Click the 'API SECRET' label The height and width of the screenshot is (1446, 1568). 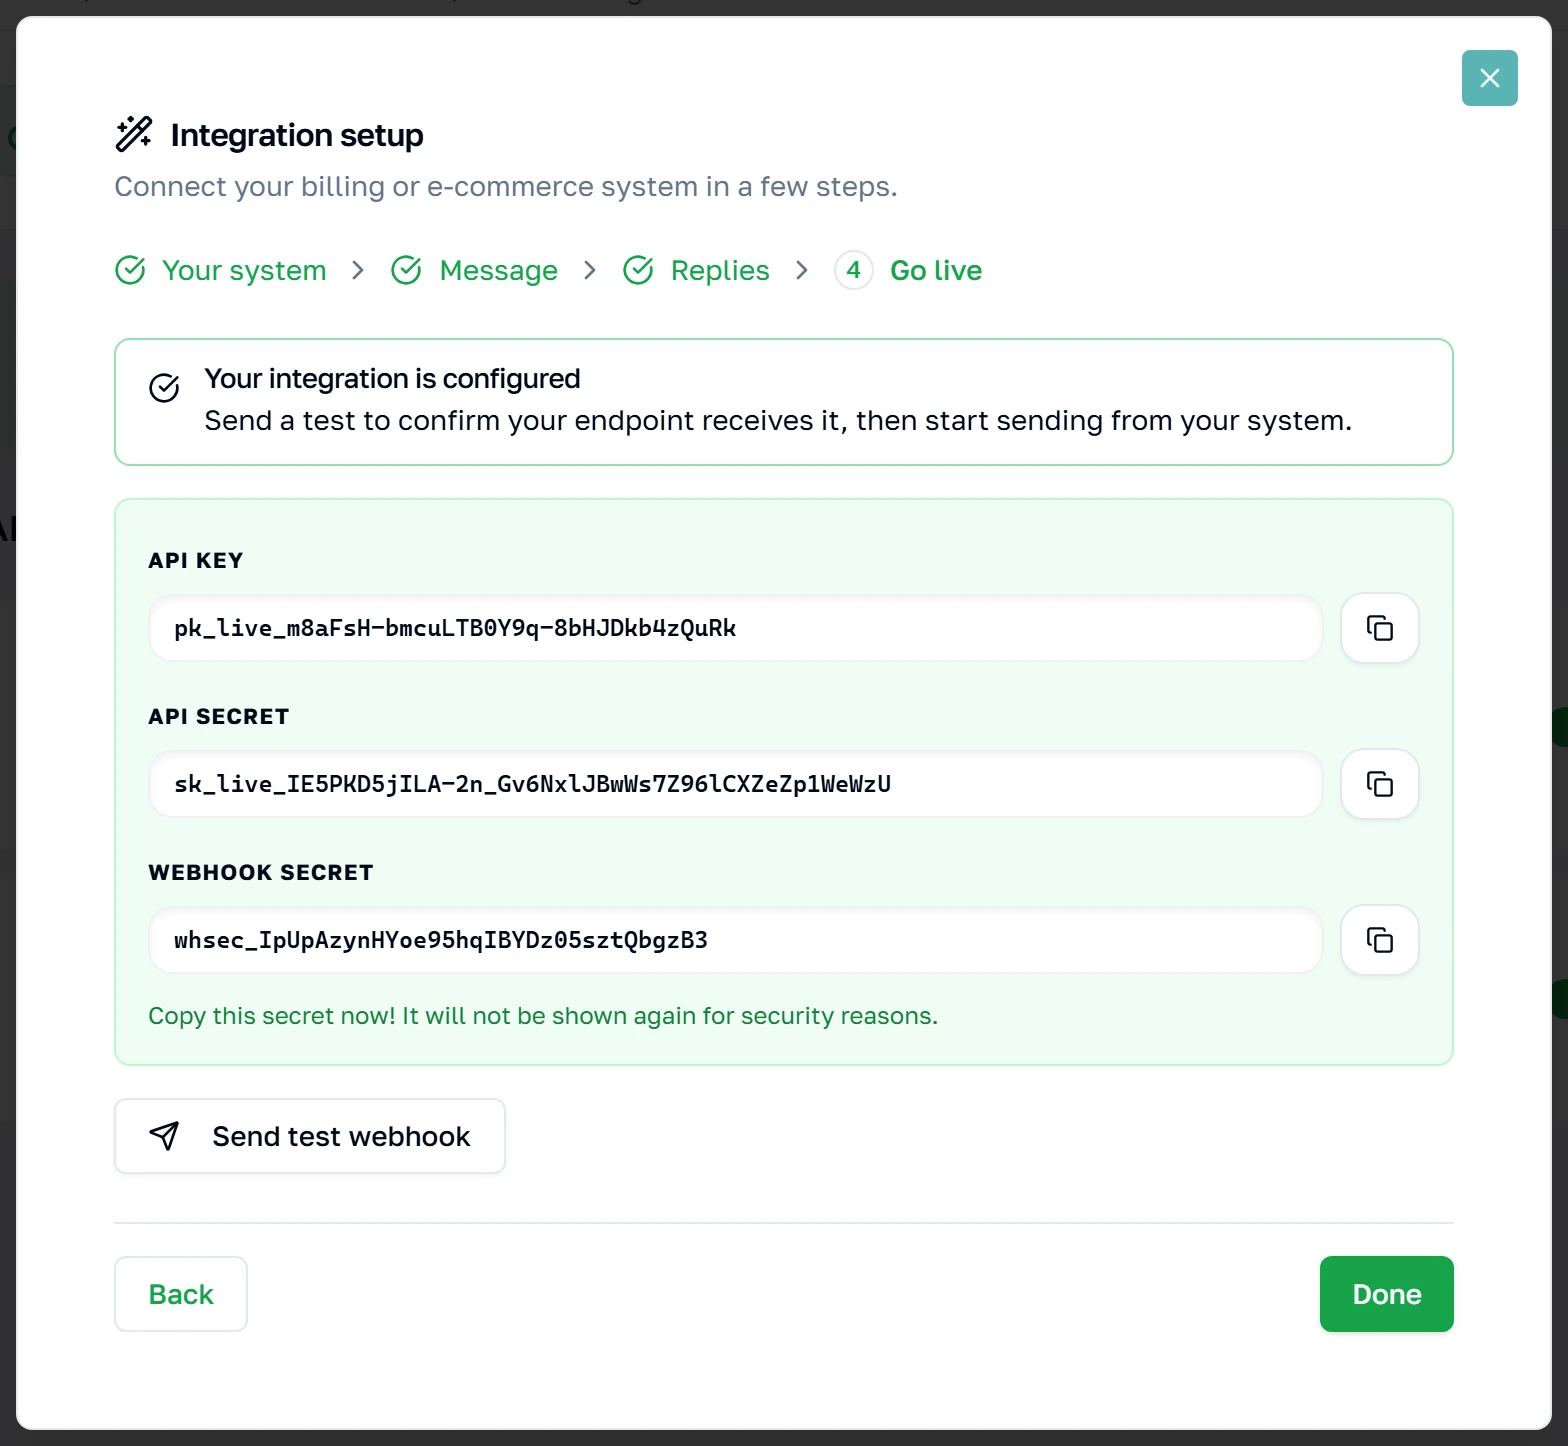pos(219,716)
